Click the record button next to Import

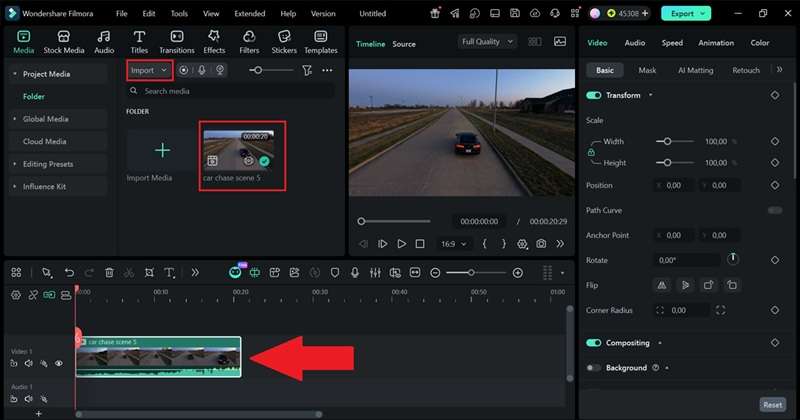(184, 70)
